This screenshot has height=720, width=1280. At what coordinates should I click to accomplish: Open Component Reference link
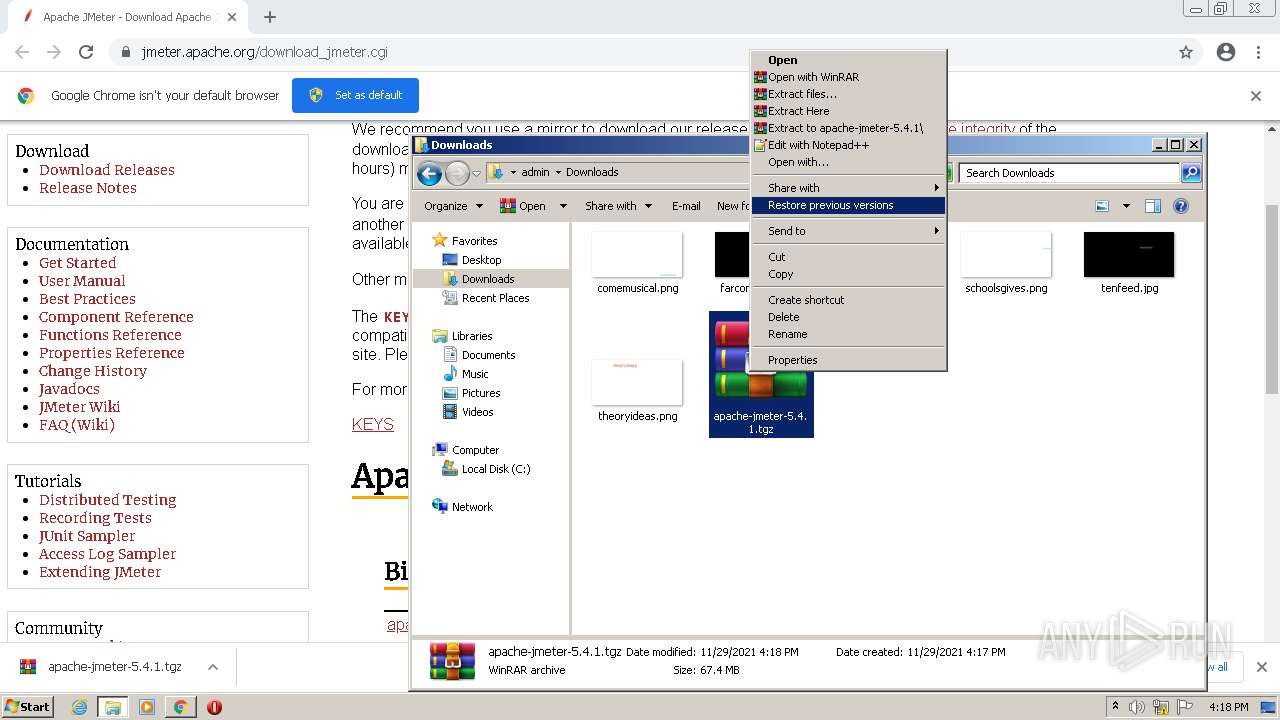click(x=116, y=317)
